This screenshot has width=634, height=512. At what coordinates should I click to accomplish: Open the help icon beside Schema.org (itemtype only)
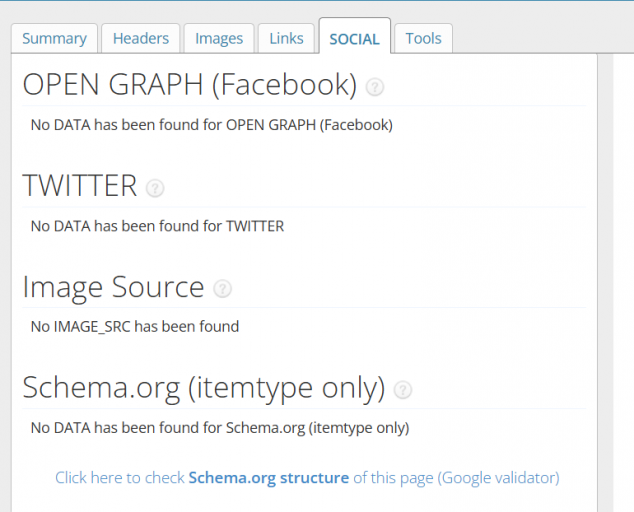(403, 390)
